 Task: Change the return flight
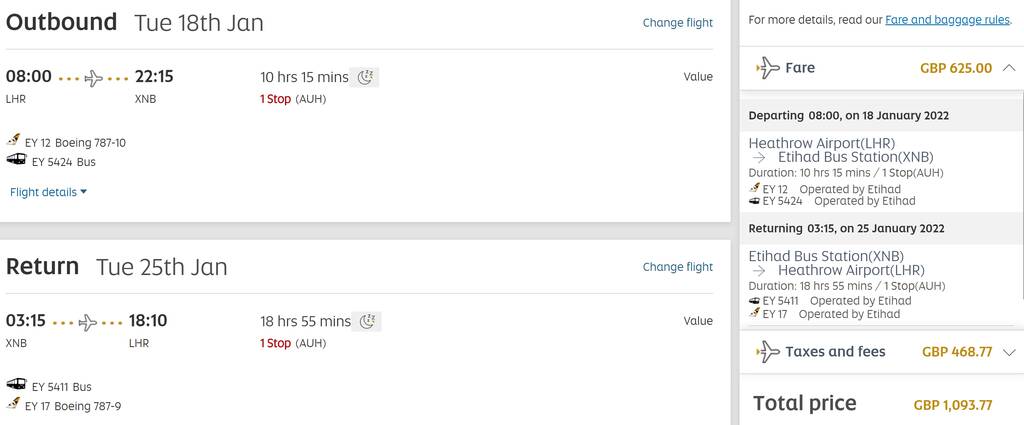677,267
